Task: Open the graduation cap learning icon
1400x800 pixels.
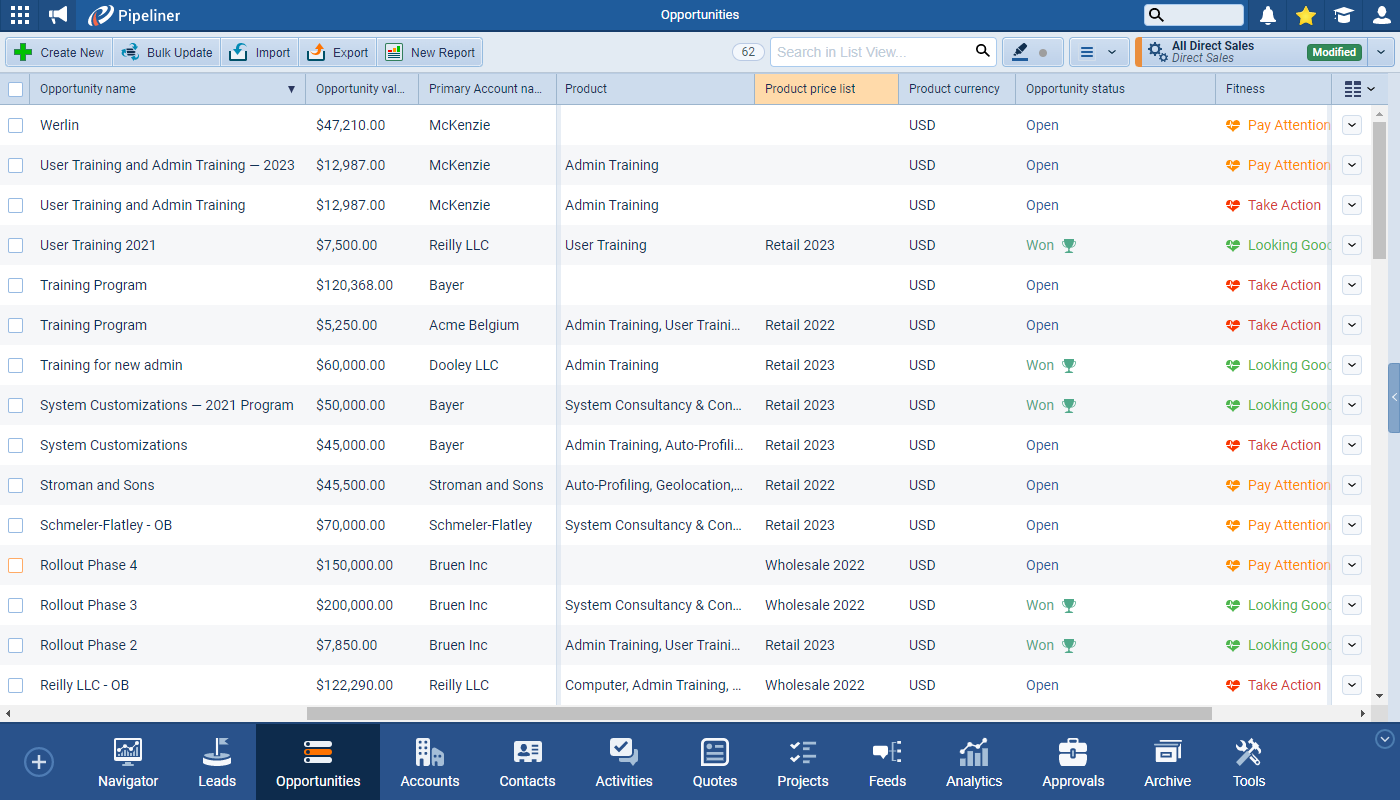Action: tap(1343, 15)
